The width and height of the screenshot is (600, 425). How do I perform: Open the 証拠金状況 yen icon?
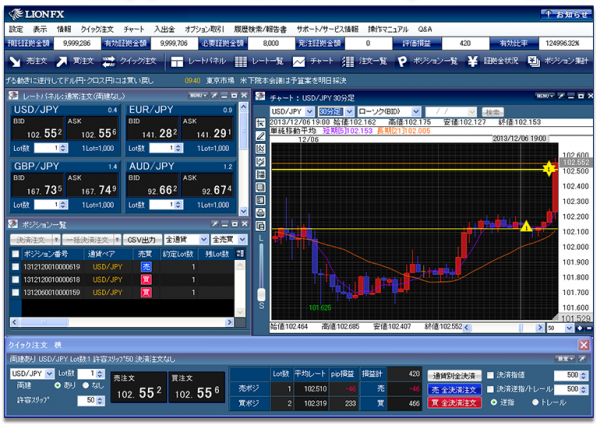tap(473, 62)
